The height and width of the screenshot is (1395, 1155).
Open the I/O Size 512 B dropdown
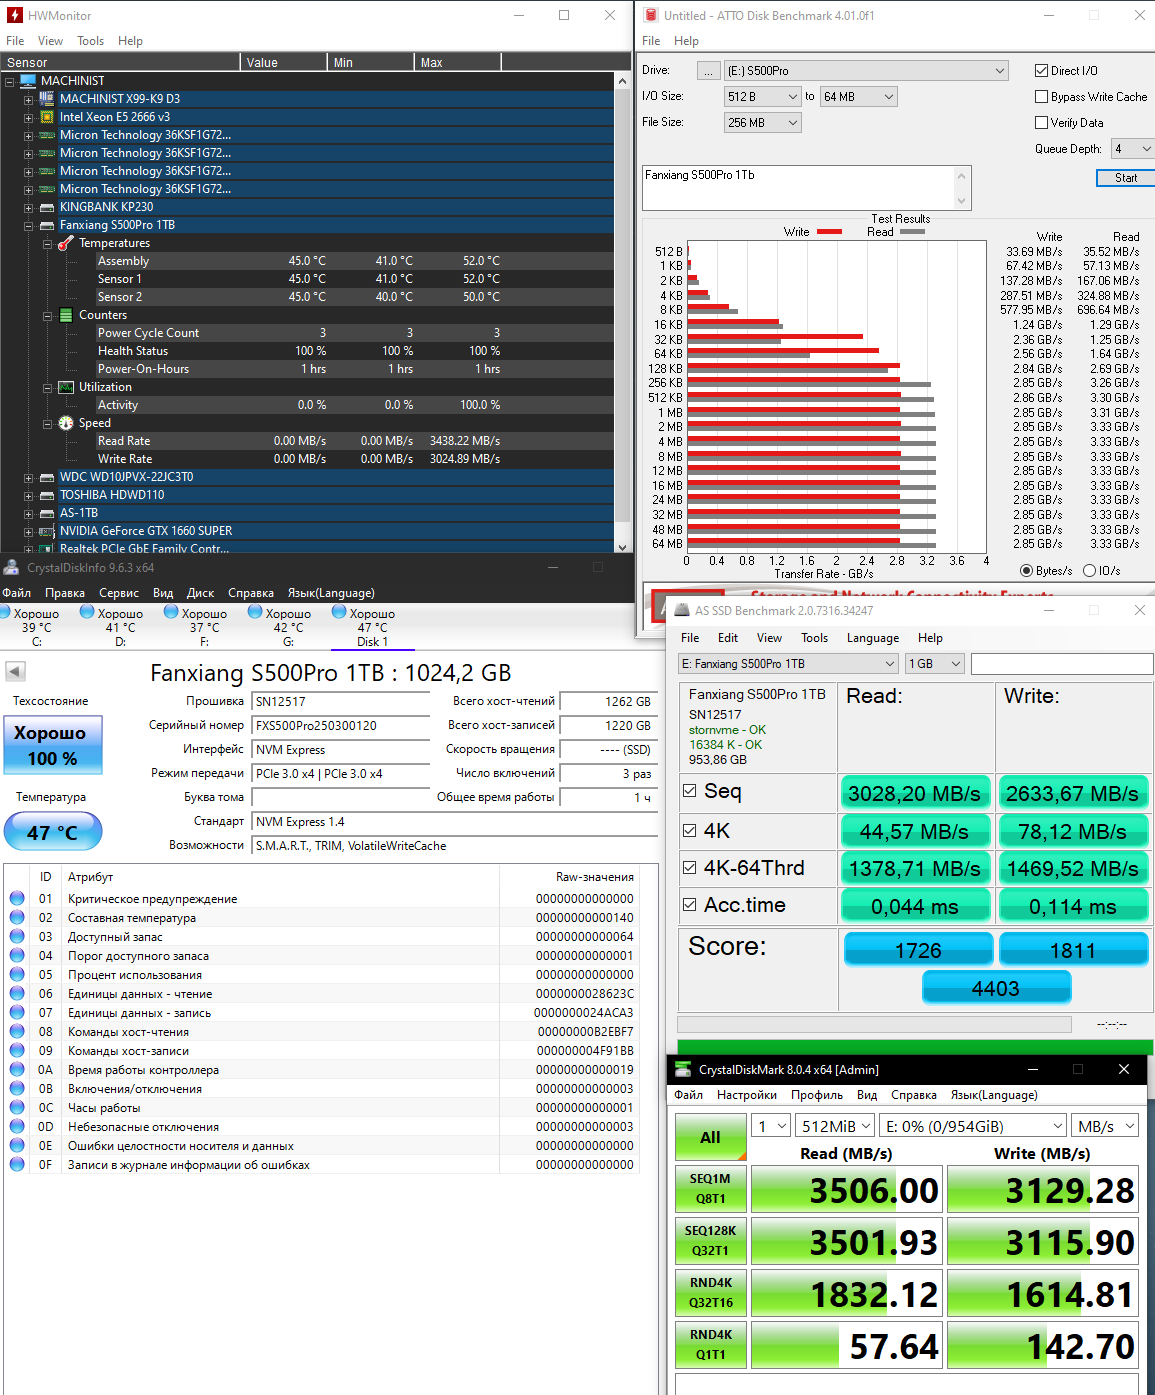pyautogui.click(x=763, y=97)
